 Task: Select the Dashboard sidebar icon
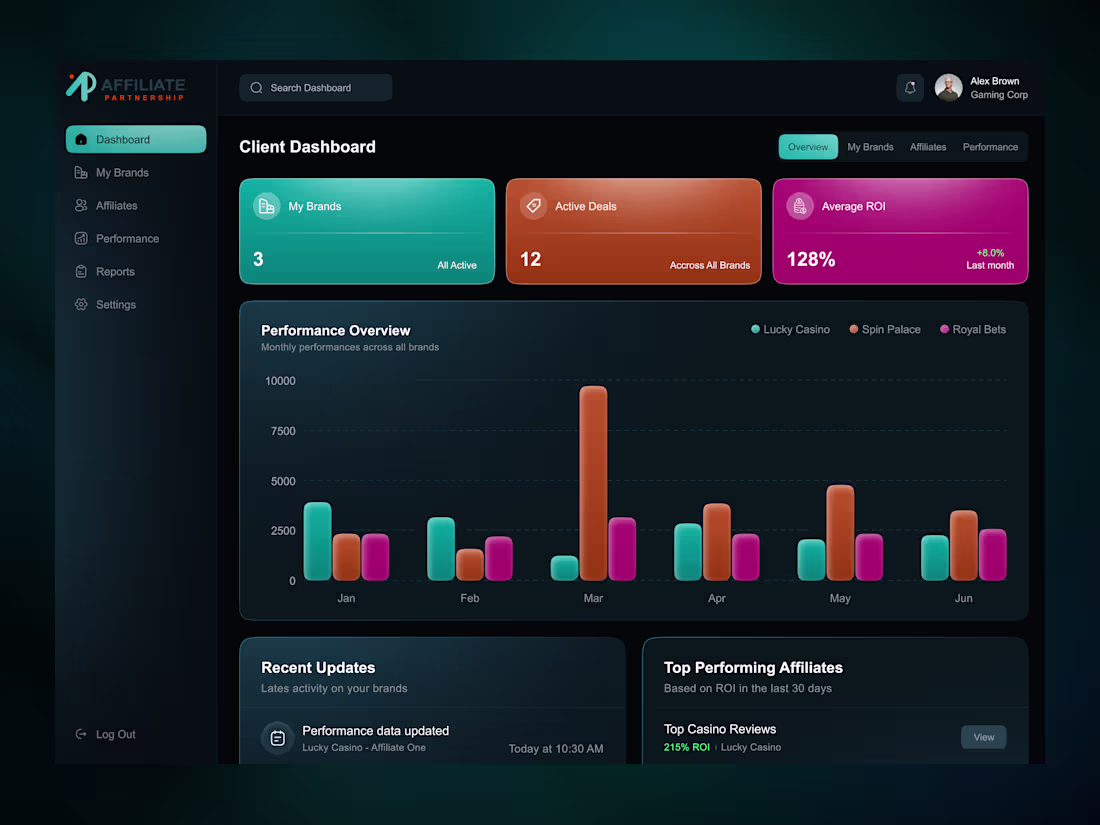(x=83, y=139)
